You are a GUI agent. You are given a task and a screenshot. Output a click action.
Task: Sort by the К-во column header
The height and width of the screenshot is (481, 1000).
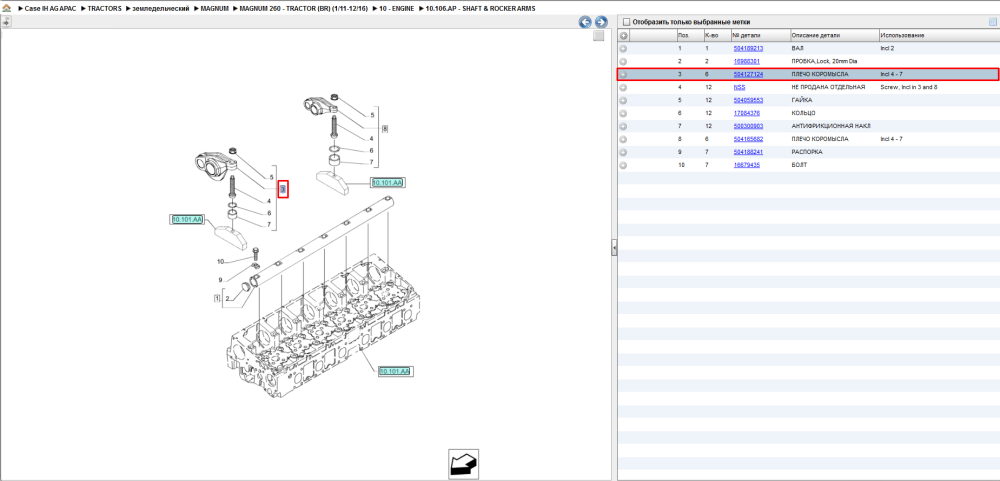point(716,36)
